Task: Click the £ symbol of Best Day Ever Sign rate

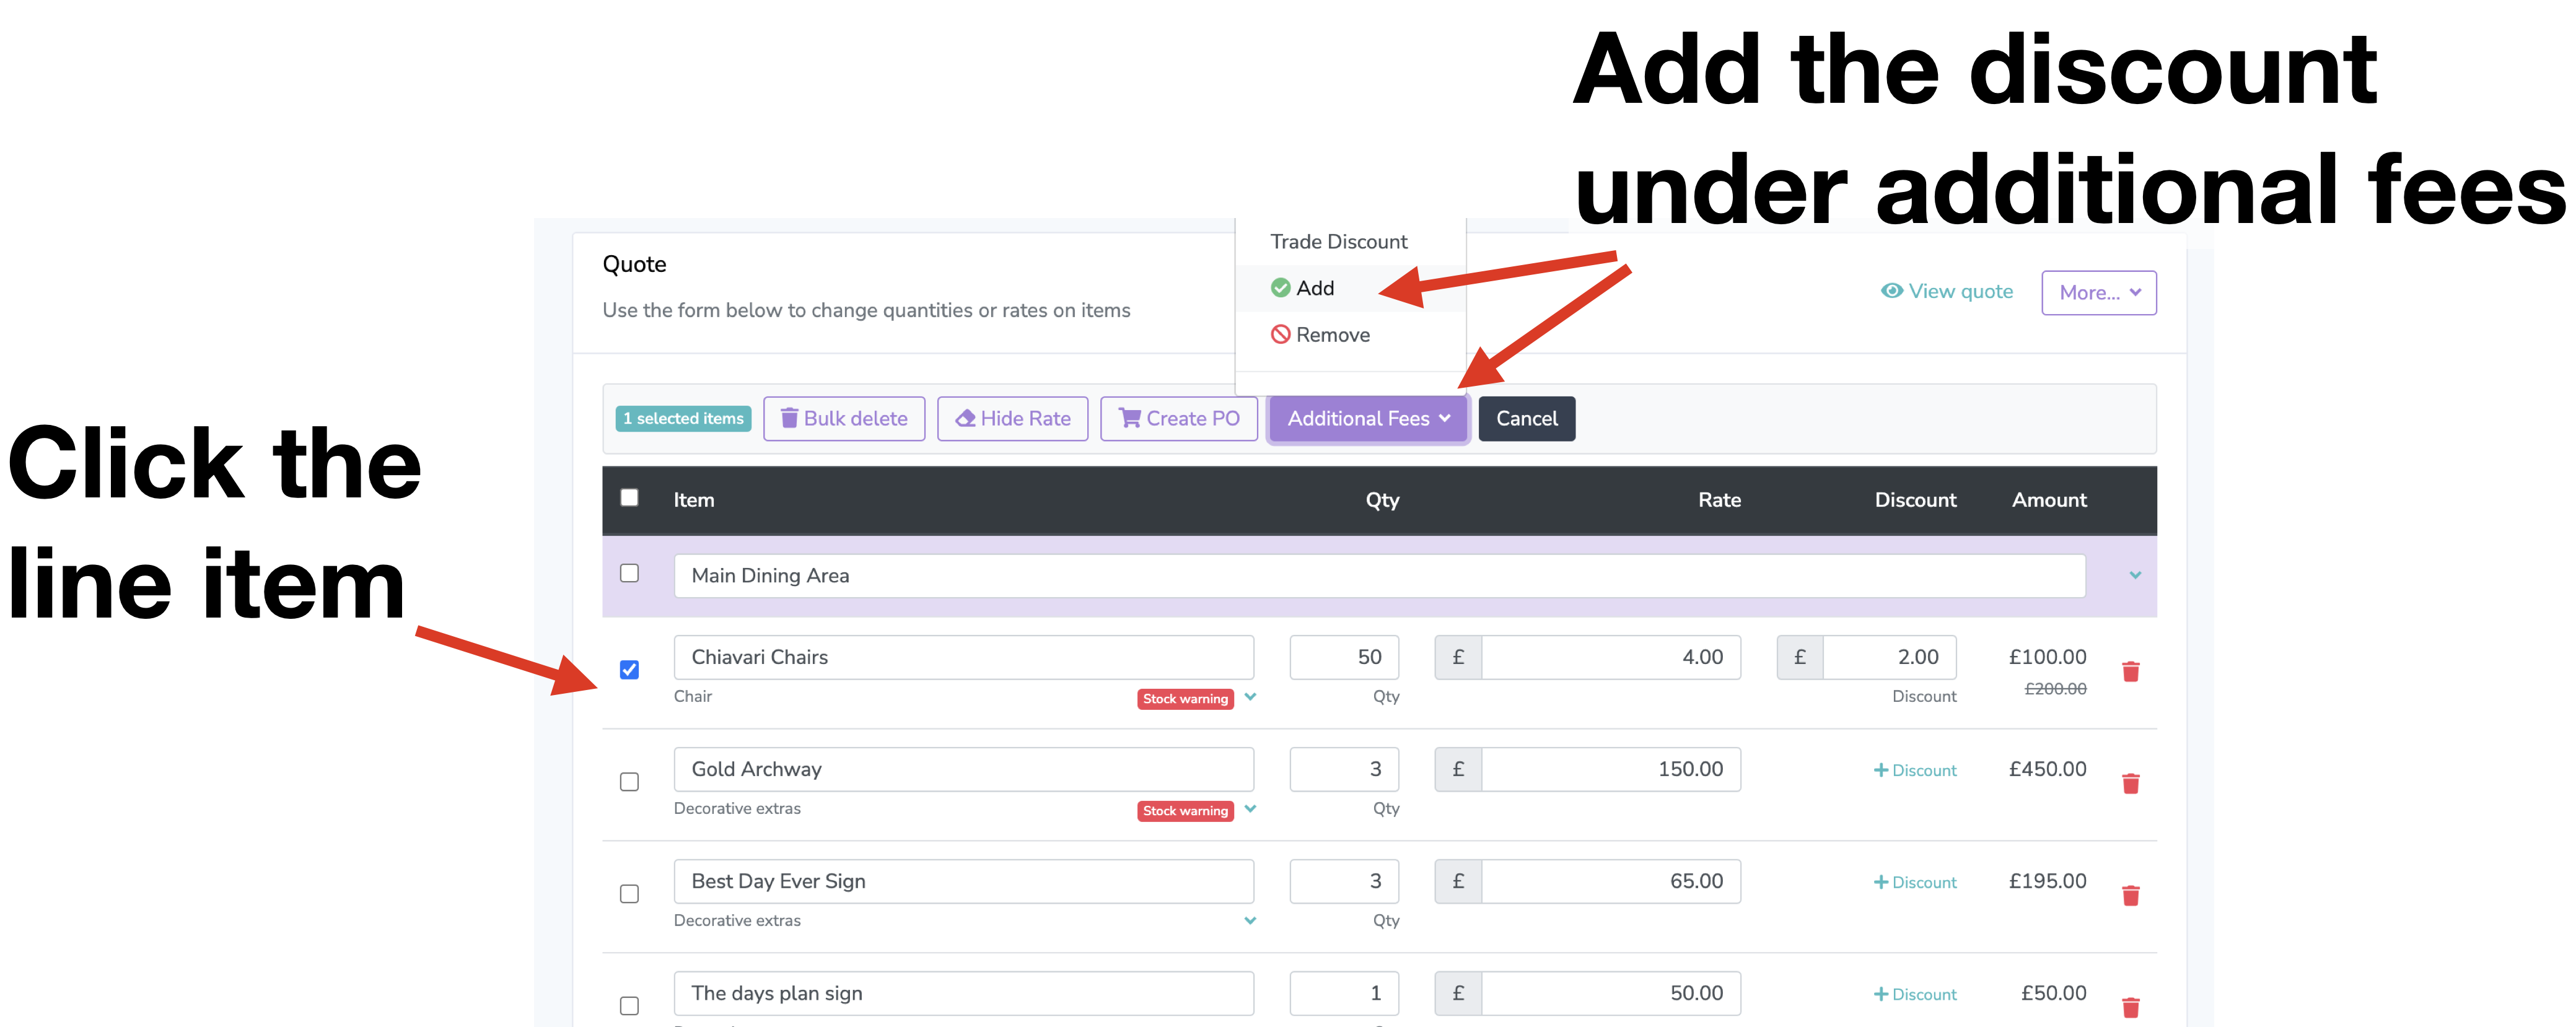Action: pos(1458,881)
